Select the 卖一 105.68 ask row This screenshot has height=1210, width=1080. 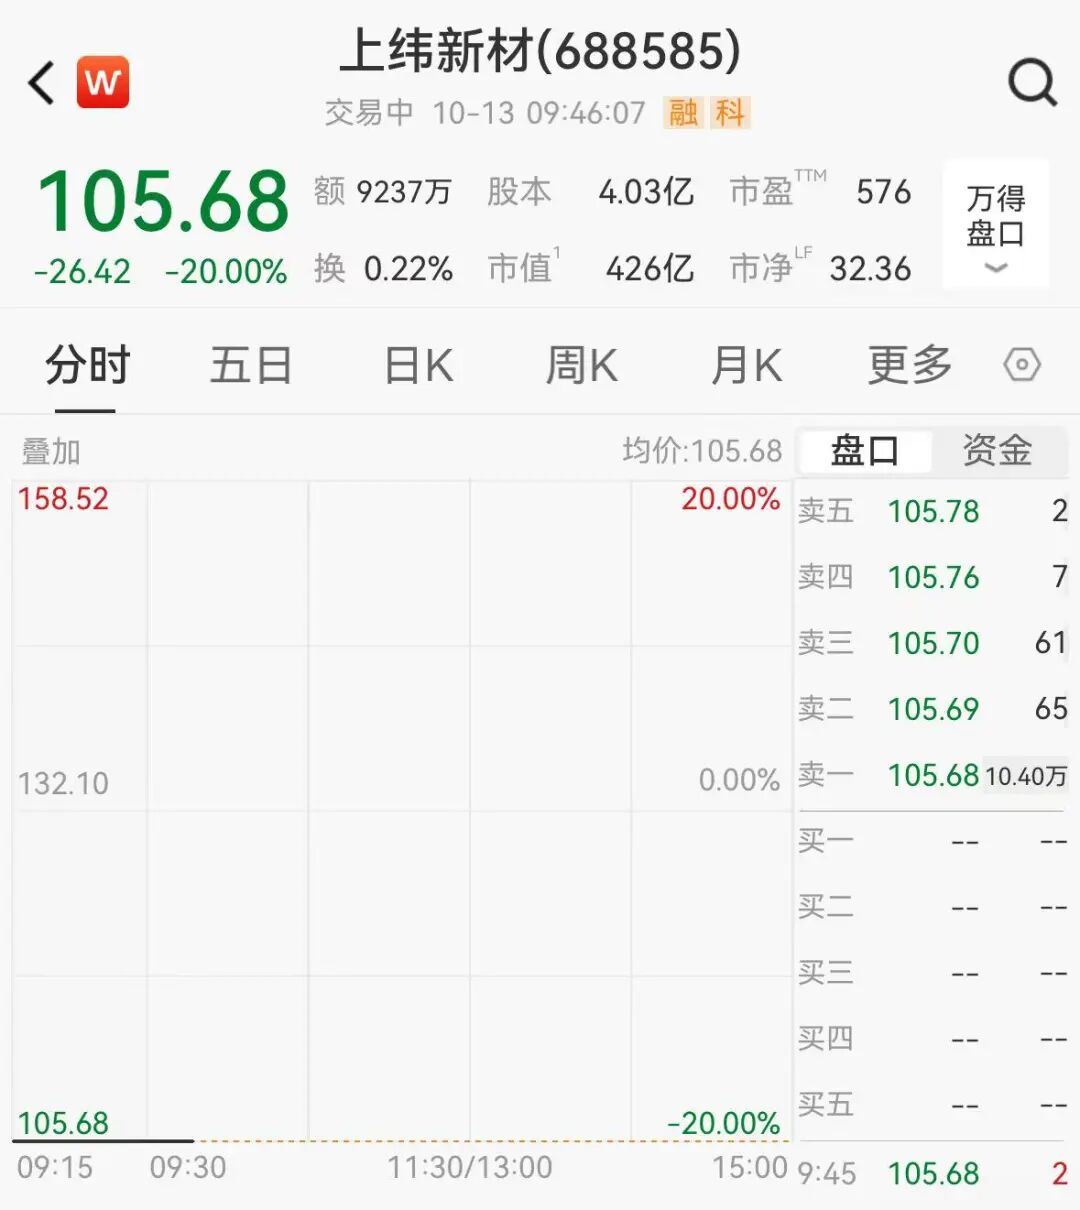[x=932, y=775]
